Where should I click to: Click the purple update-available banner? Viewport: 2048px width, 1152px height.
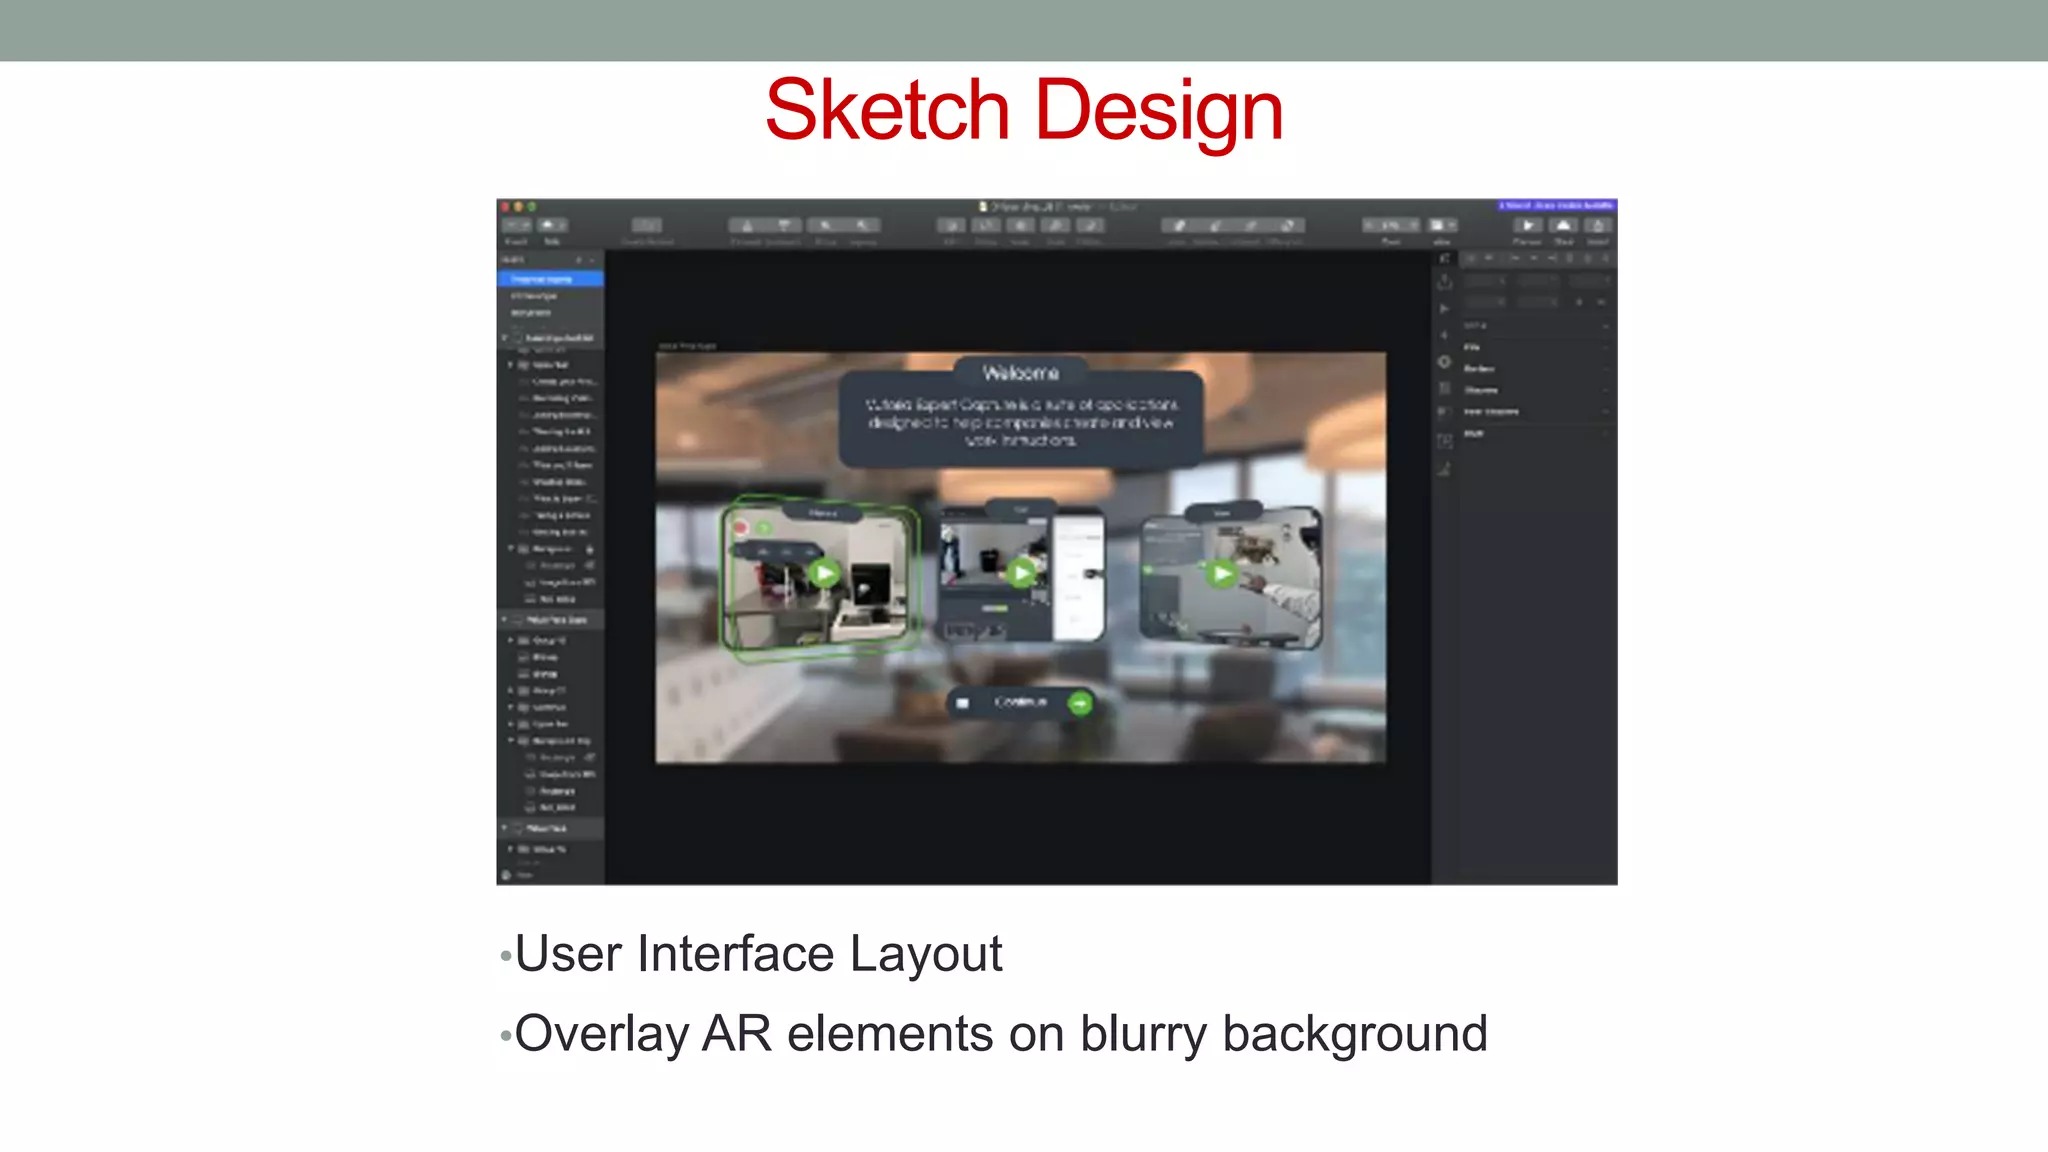(x=1555, y=205)
